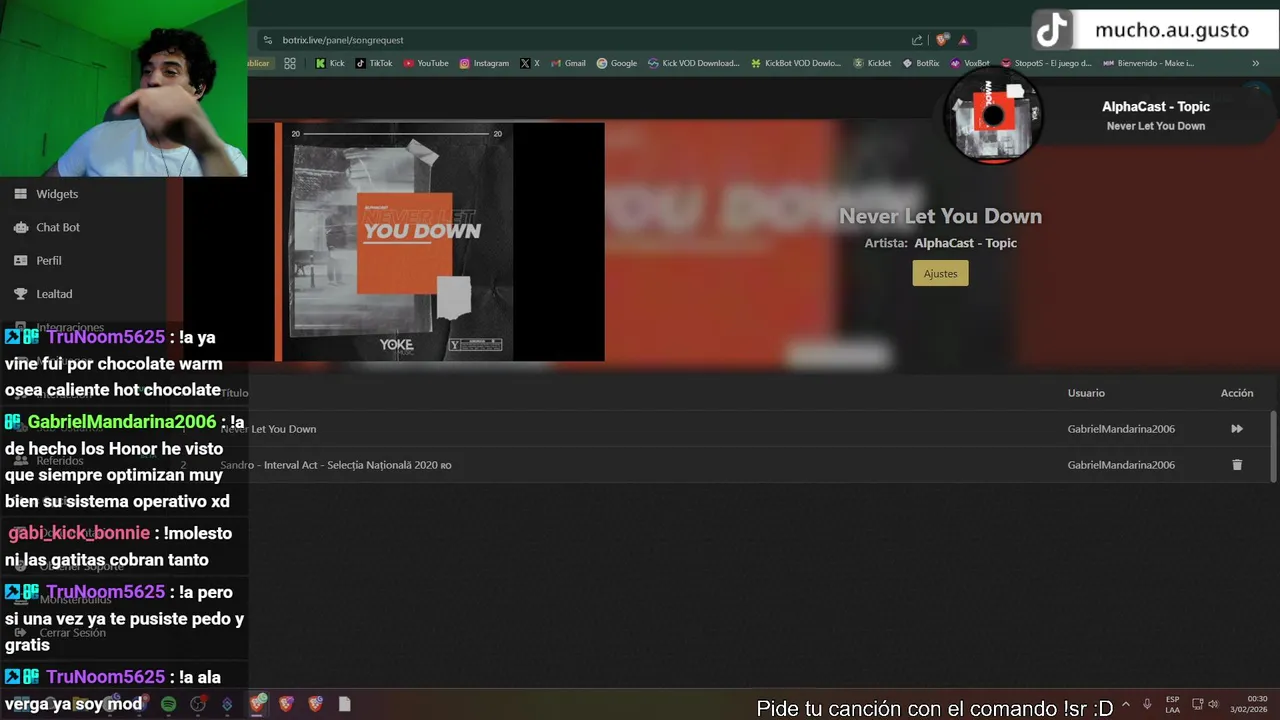Click the spinning album disc widget

[x=992, y=117]
